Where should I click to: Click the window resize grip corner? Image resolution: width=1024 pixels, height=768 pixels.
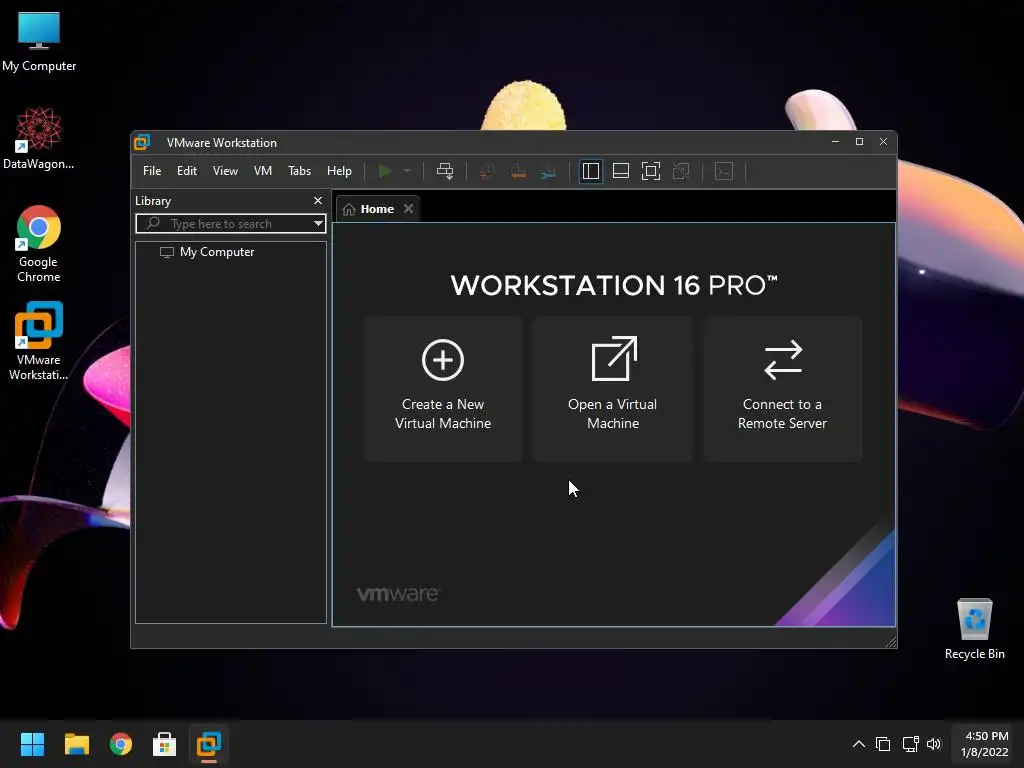pyautogui.click(x=891, y=642)
